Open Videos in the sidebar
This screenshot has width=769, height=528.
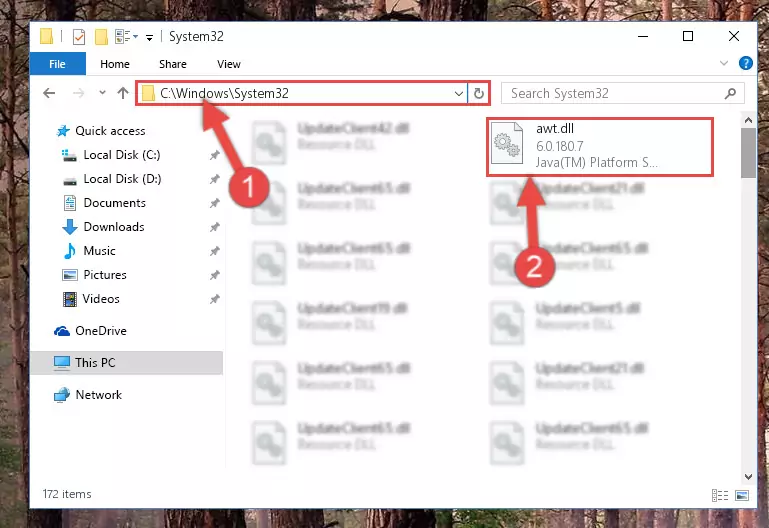101,299
